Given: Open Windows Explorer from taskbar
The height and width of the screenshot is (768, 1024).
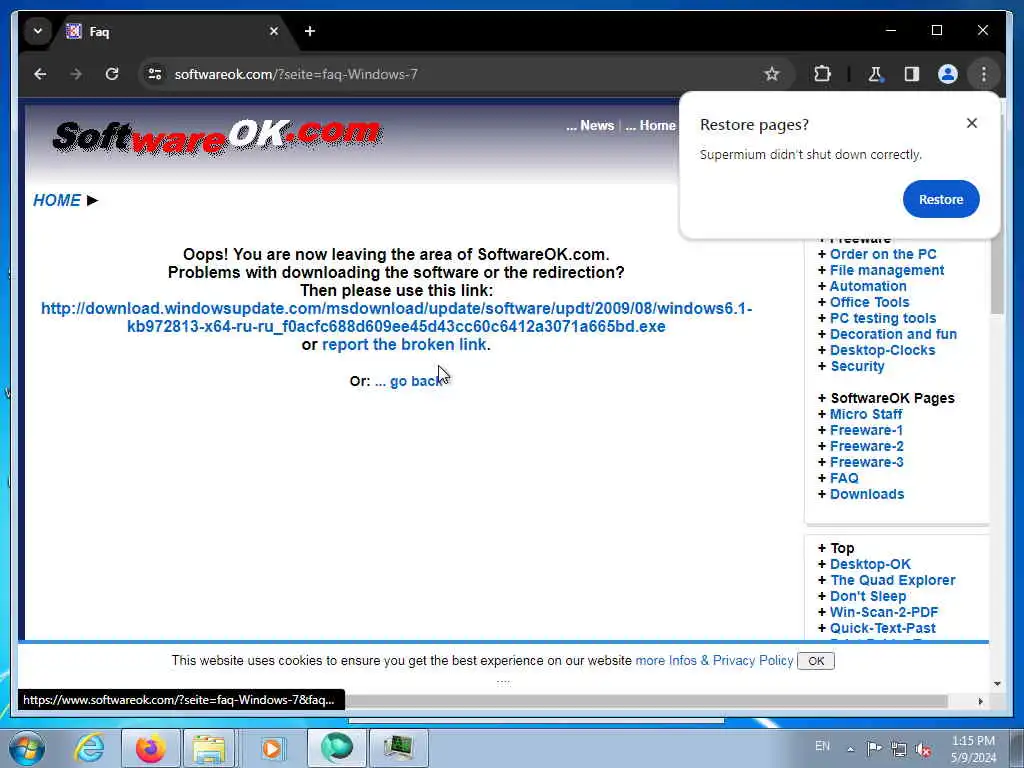Looking at the screenshot, I should pos(210,748).
